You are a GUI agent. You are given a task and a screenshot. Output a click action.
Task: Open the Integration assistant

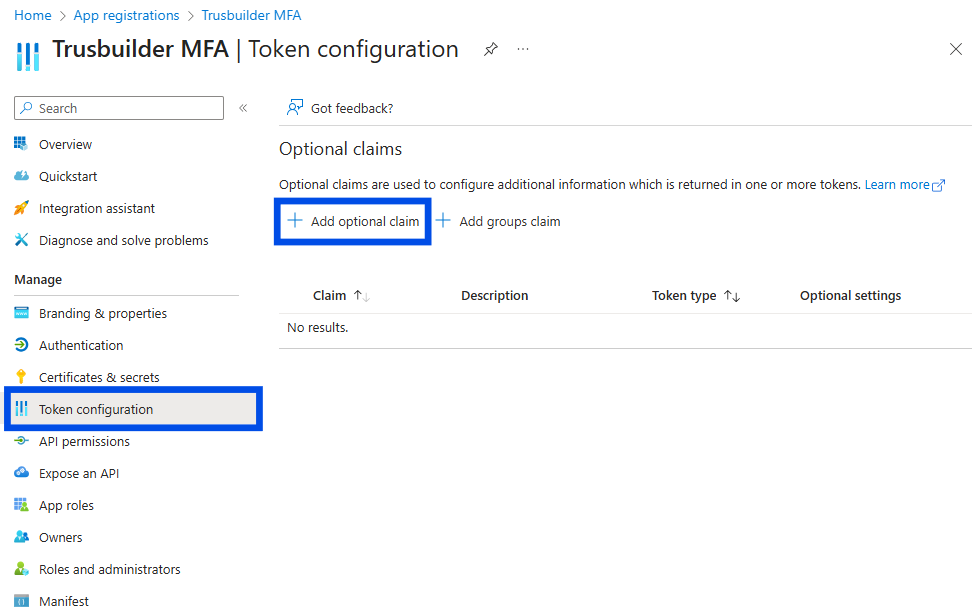click(x=98, y=207)
